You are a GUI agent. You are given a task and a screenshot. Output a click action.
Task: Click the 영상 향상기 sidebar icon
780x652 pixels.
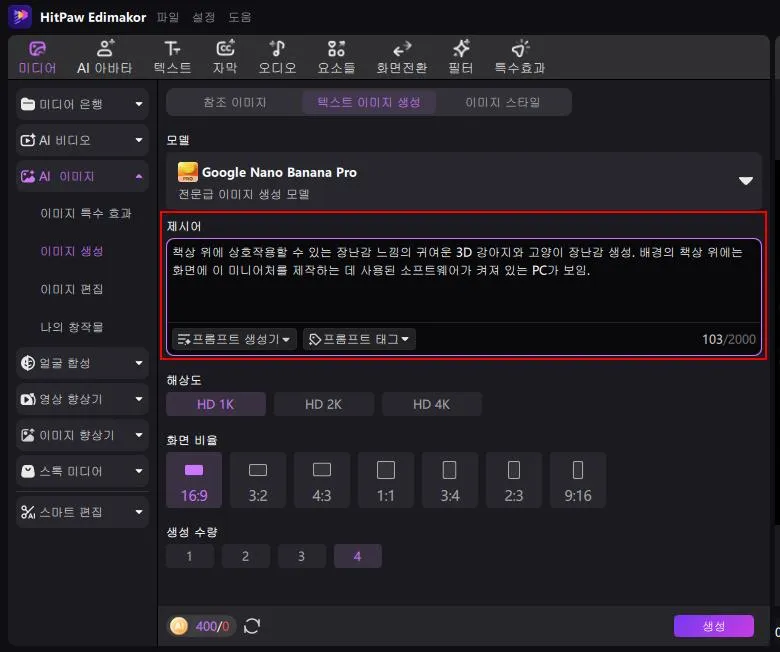pyautogui.click(x=28, y=399)
